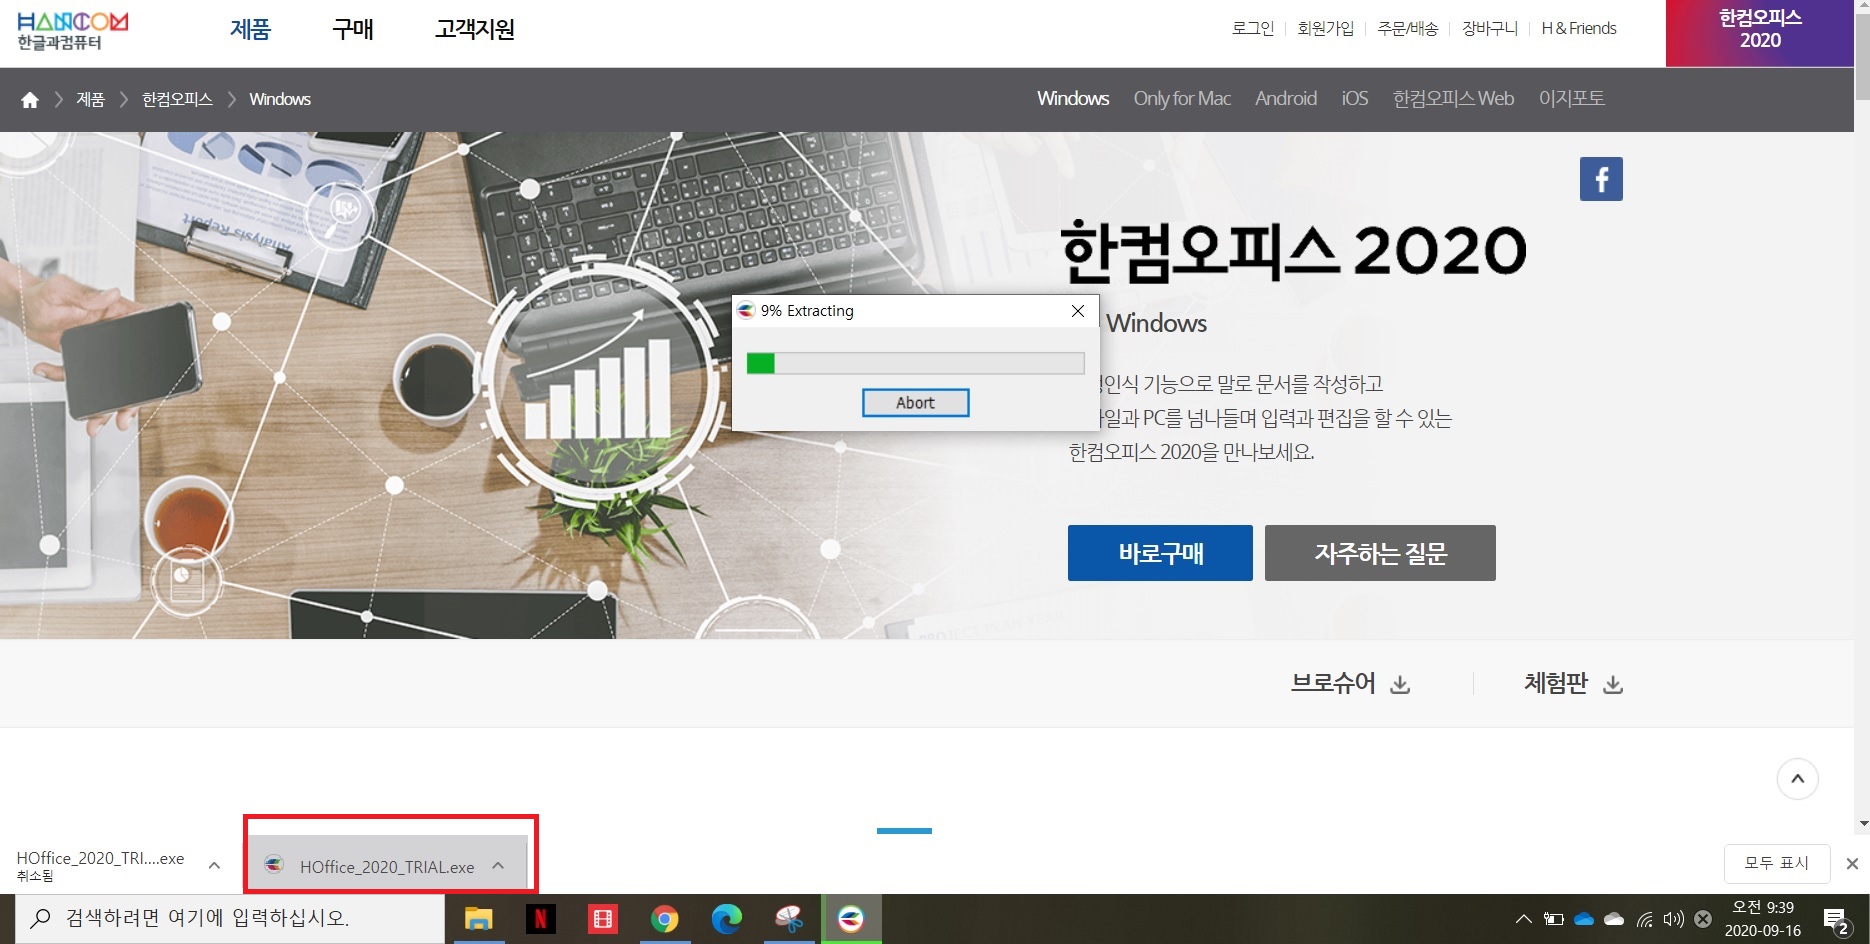
Task: Open the Snipping tool taskbar icon
Action: [x=789, y=918]
